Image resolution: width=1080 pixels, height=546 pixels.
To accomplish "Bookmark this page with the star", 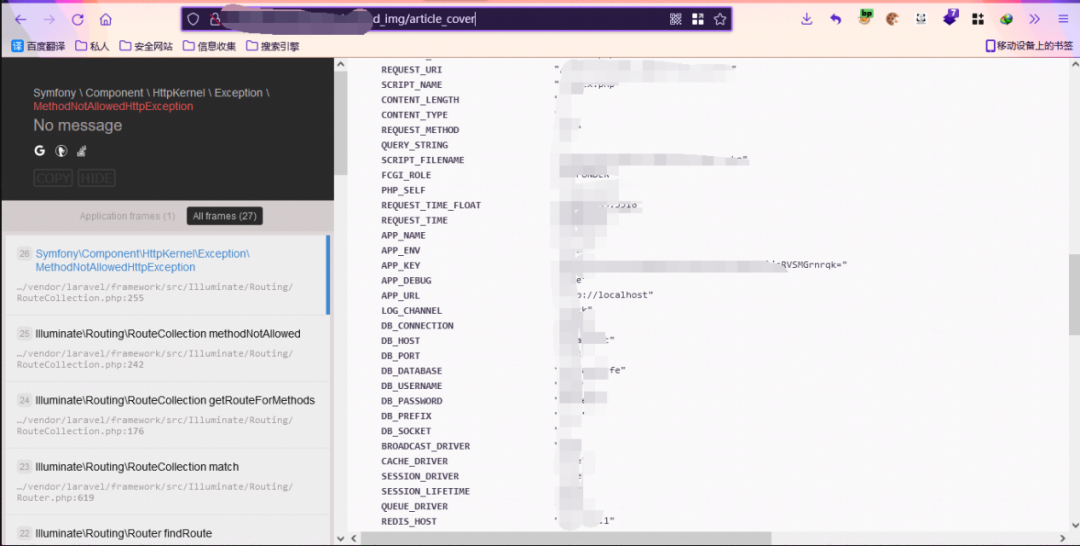I will [x=720, y=19].
